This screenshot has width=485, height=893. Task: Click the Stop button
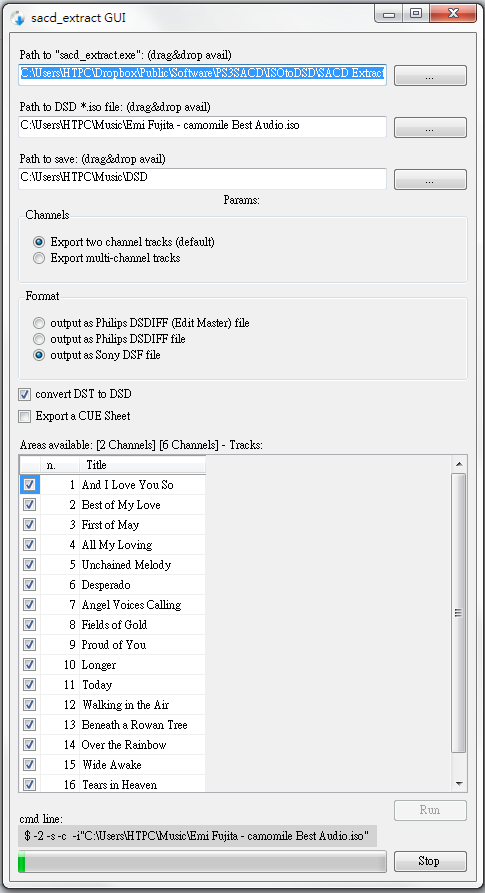pyautogui.click(x=430, y=861)
